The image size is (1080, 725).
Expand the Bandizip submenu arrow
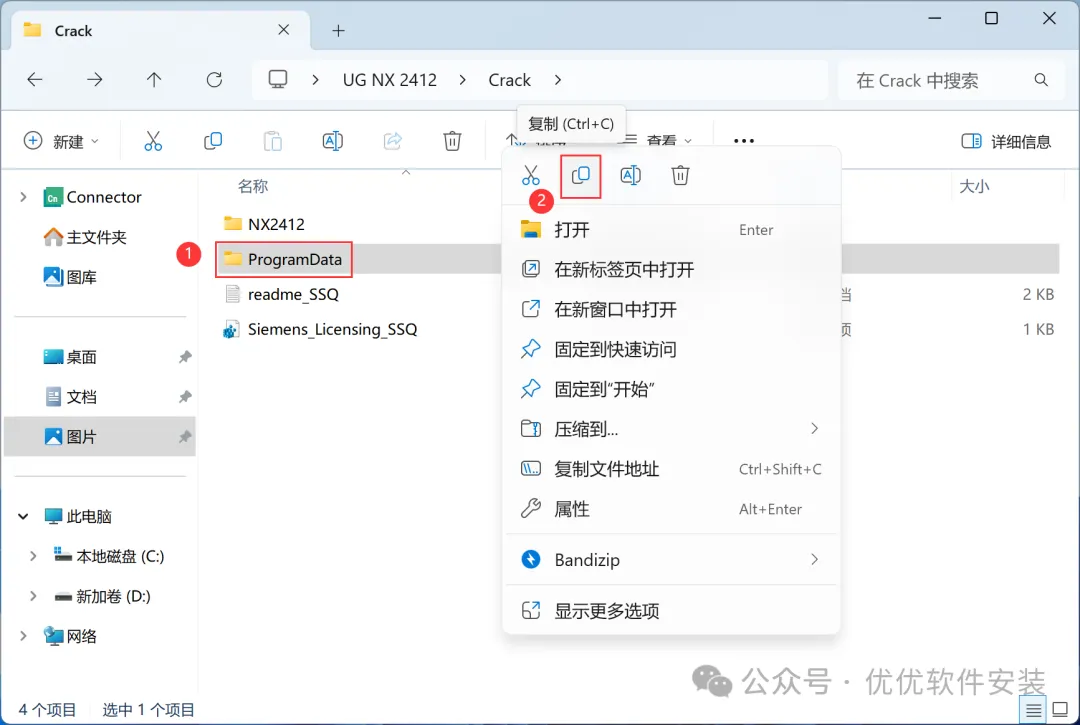pos(814,559)
